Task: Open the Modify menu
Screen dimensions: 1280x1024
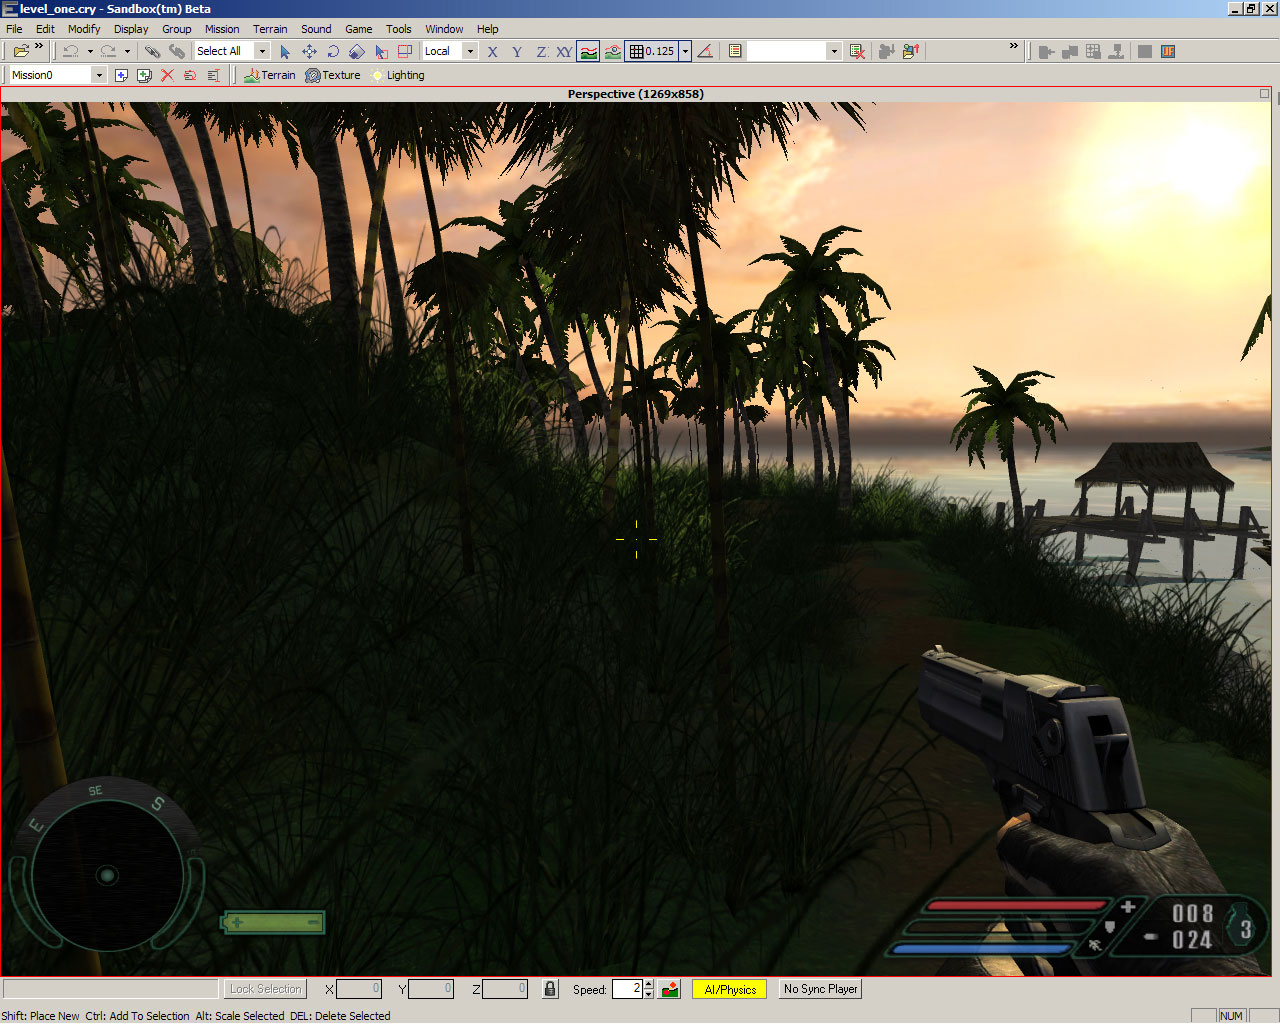Action: [x=84, y=29]
